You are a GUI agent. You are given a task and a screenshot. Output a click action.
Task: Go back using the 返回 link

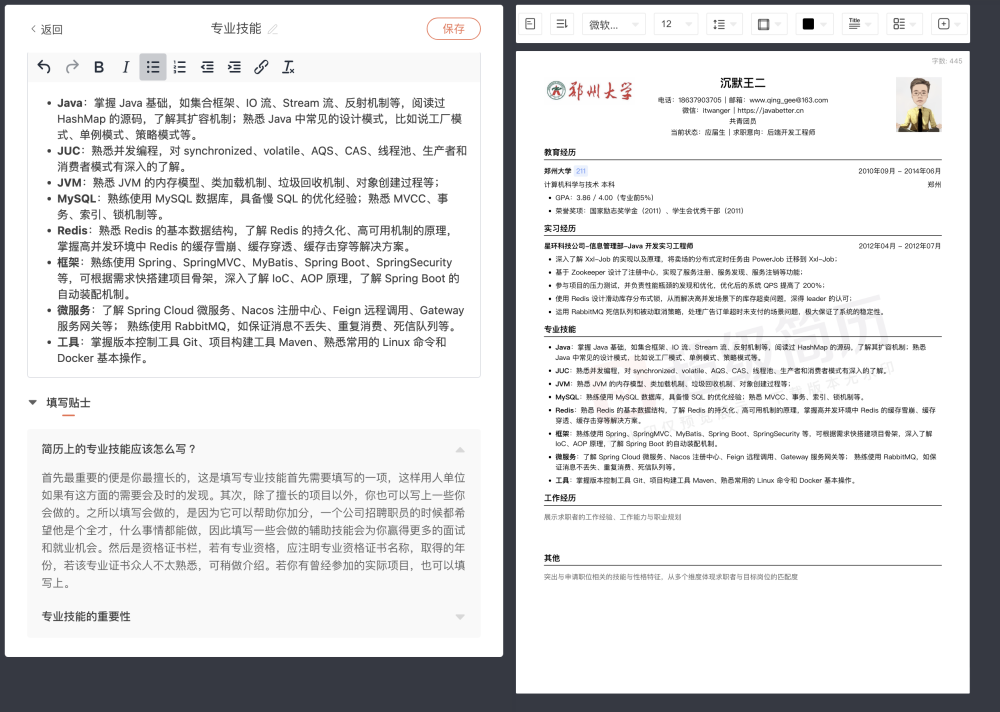(46, 30)
